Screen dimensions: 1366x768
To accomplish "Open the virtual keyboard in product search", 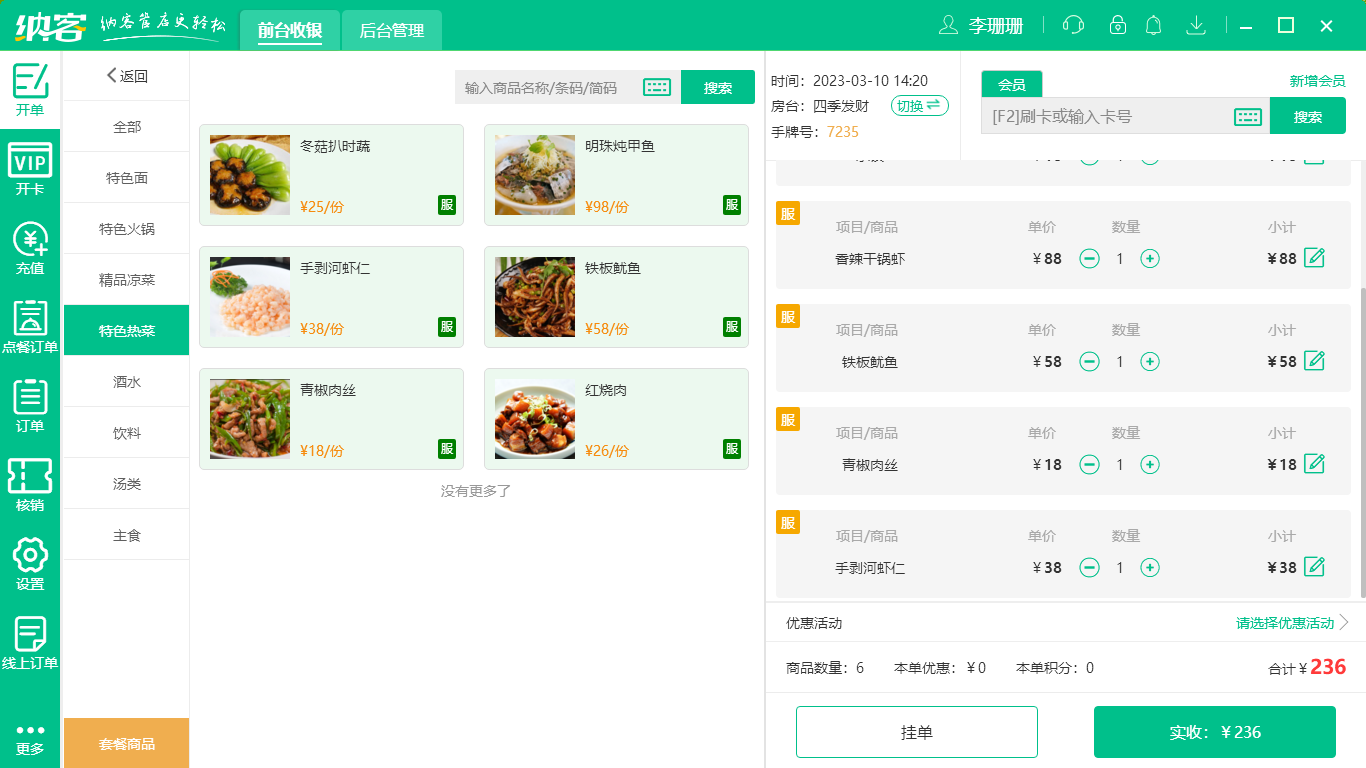I will [657, 87].
